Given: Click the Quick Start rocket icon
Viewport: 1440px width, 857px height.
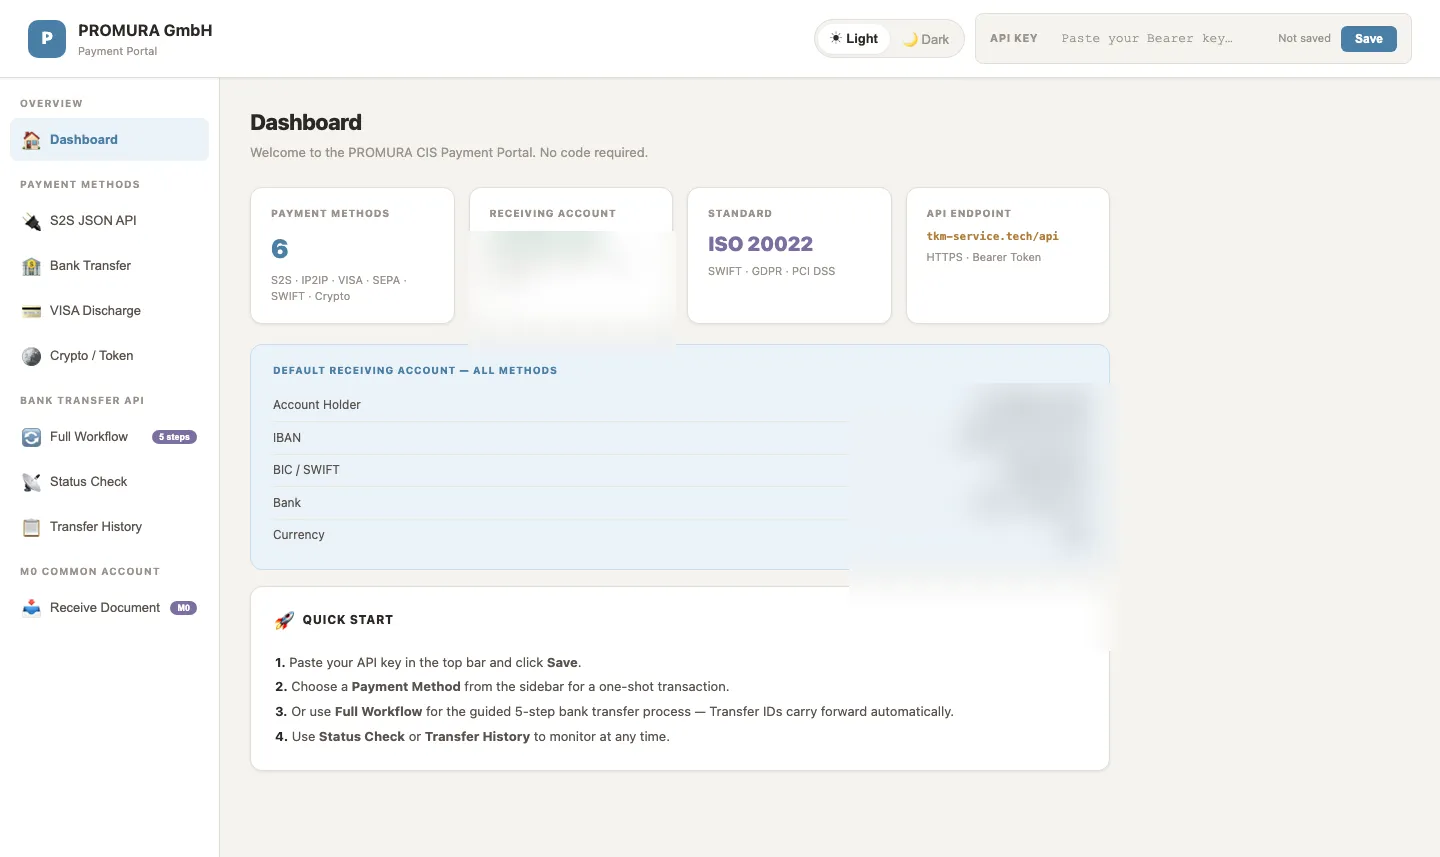Looking at the screenshot, I should (x=284, y=620).
